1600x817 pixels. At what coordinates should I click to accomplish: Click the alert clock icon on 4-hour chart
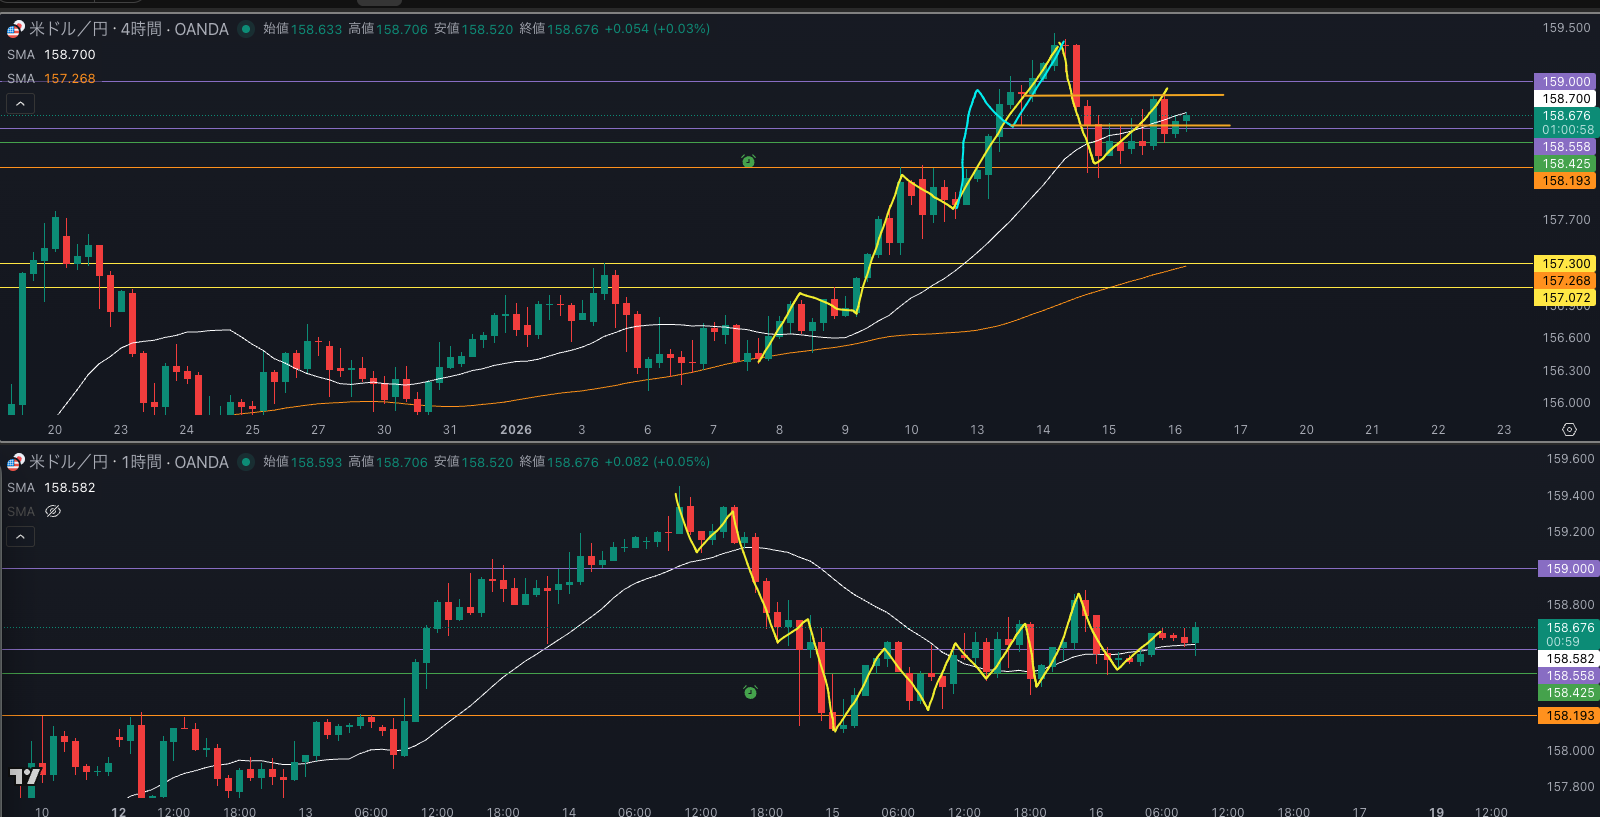[x=748, y=161]
